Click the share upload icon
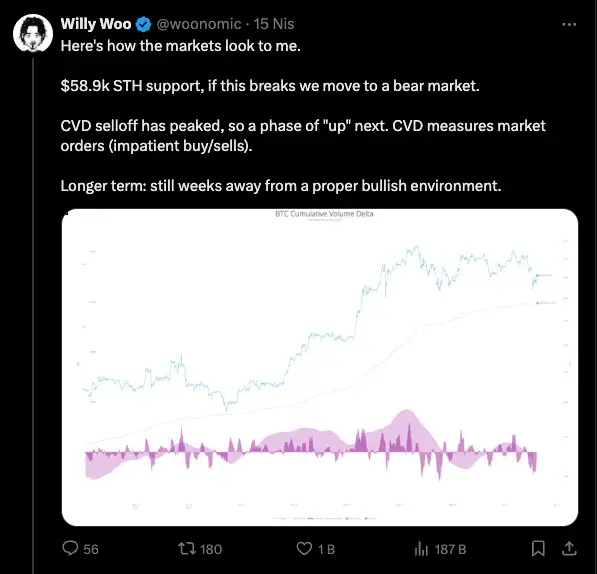The width and height of the screenshot is (597, 574). pos(569,548)
